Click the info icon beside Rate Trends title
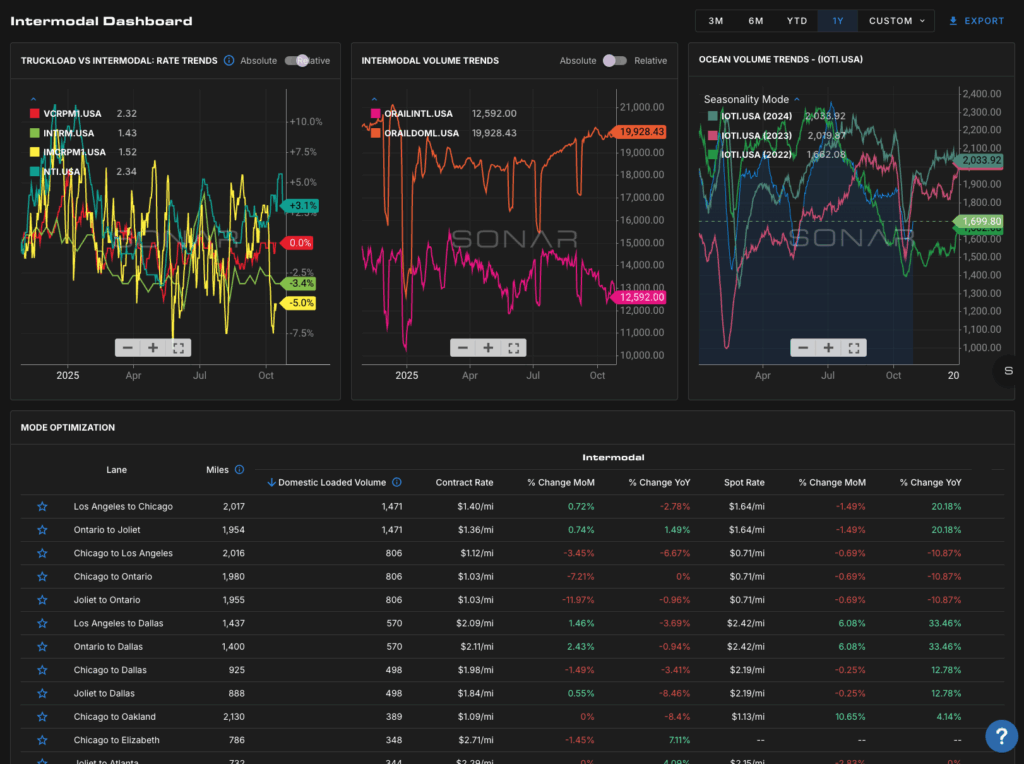The width and height of the screenshot is (1024, 764). pos(229,61)
